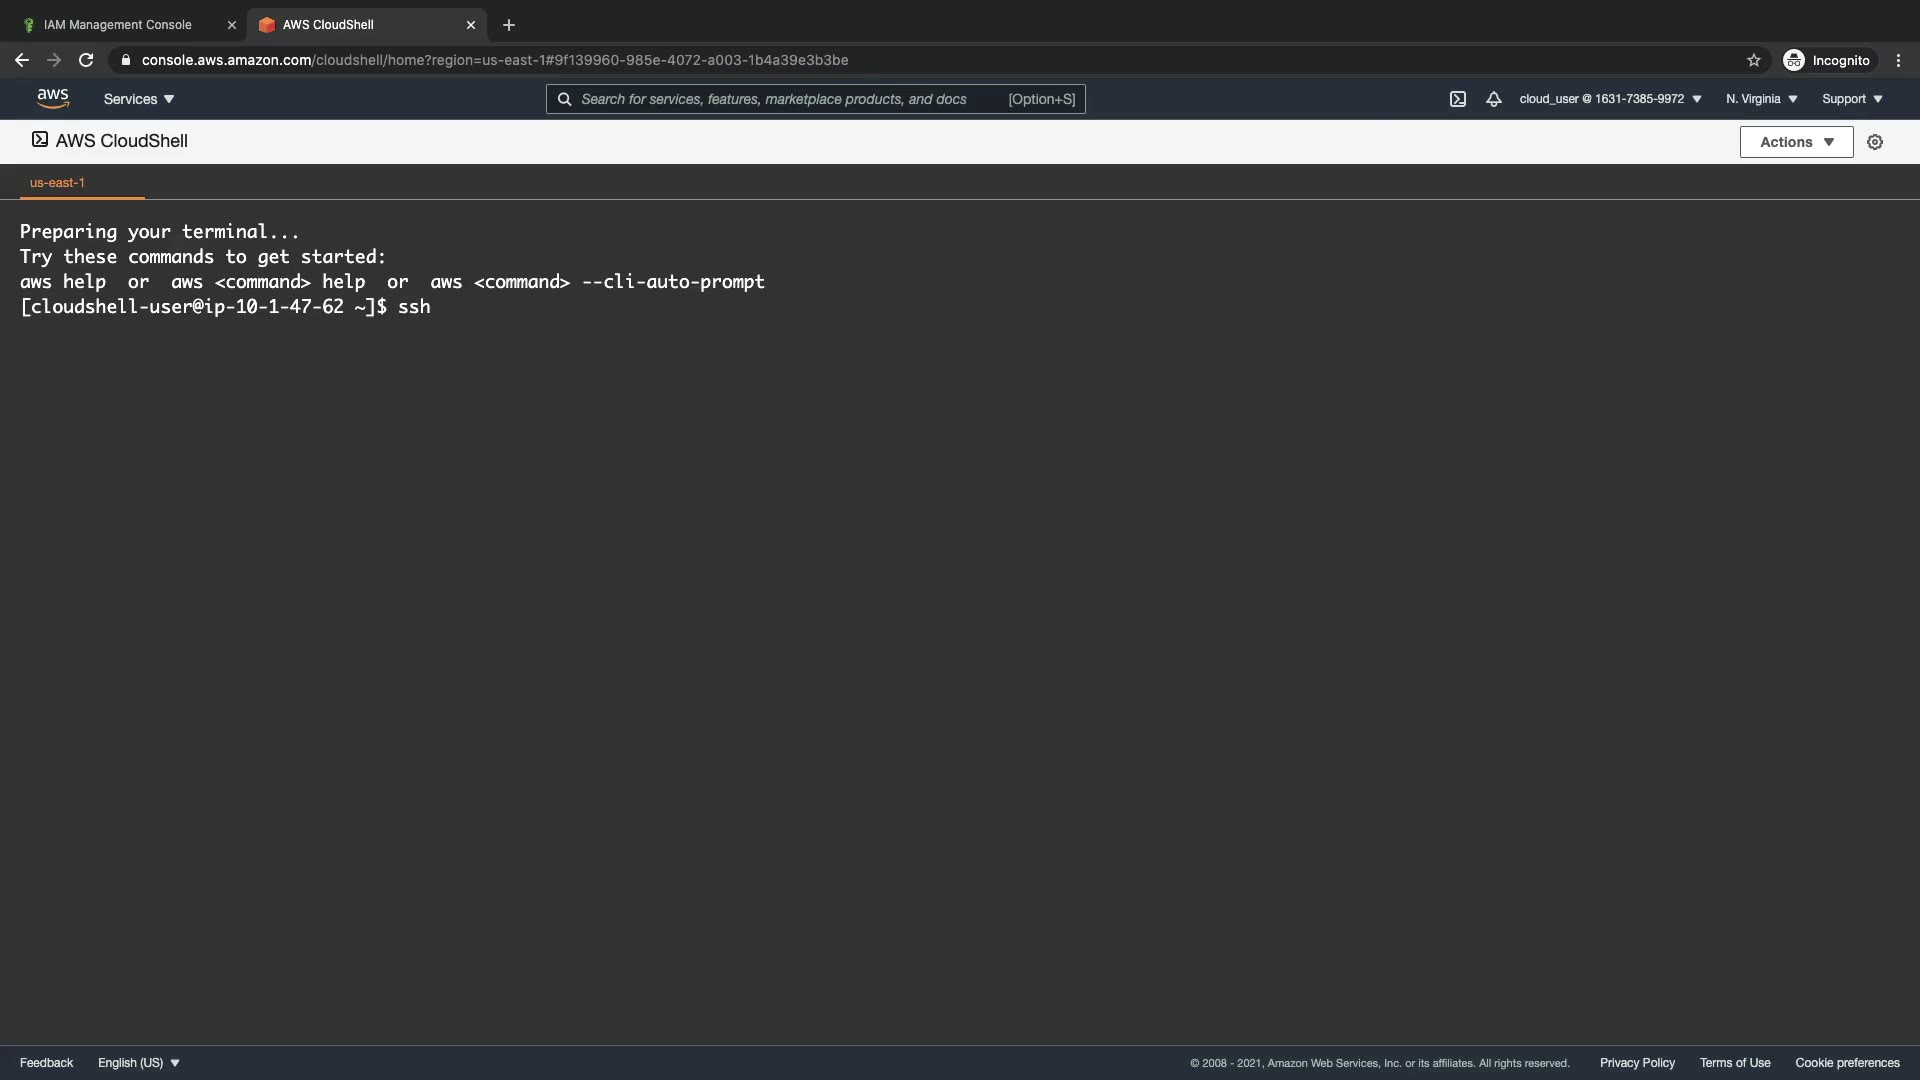1920x1080 pixels.
Task: Expand cloud_user account dropdown
Action: 1610,99
